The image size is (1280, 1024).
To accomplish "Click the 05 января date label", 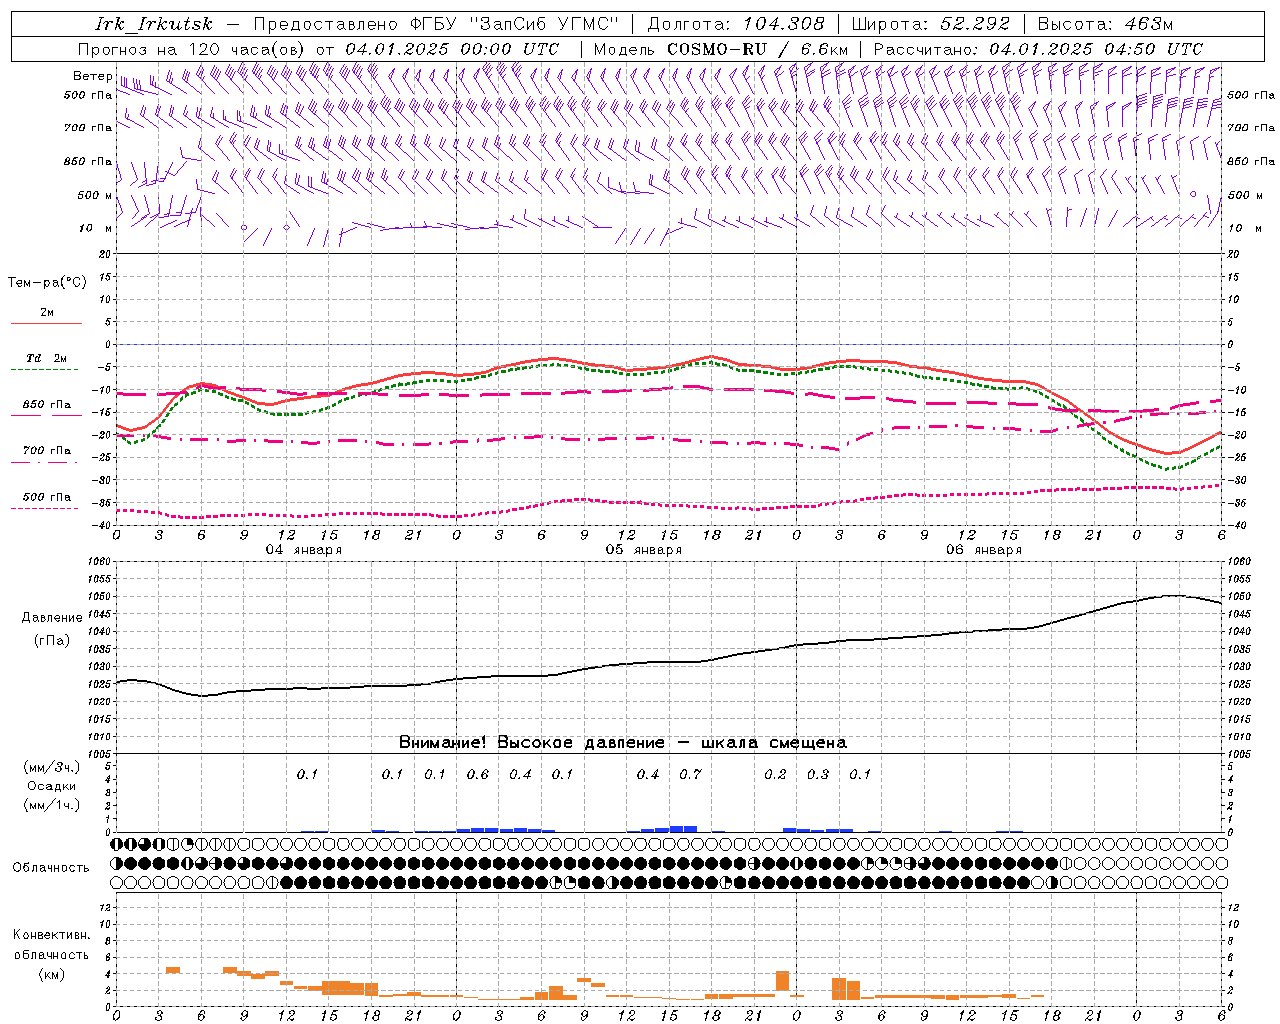I will (x=643, y=550).
